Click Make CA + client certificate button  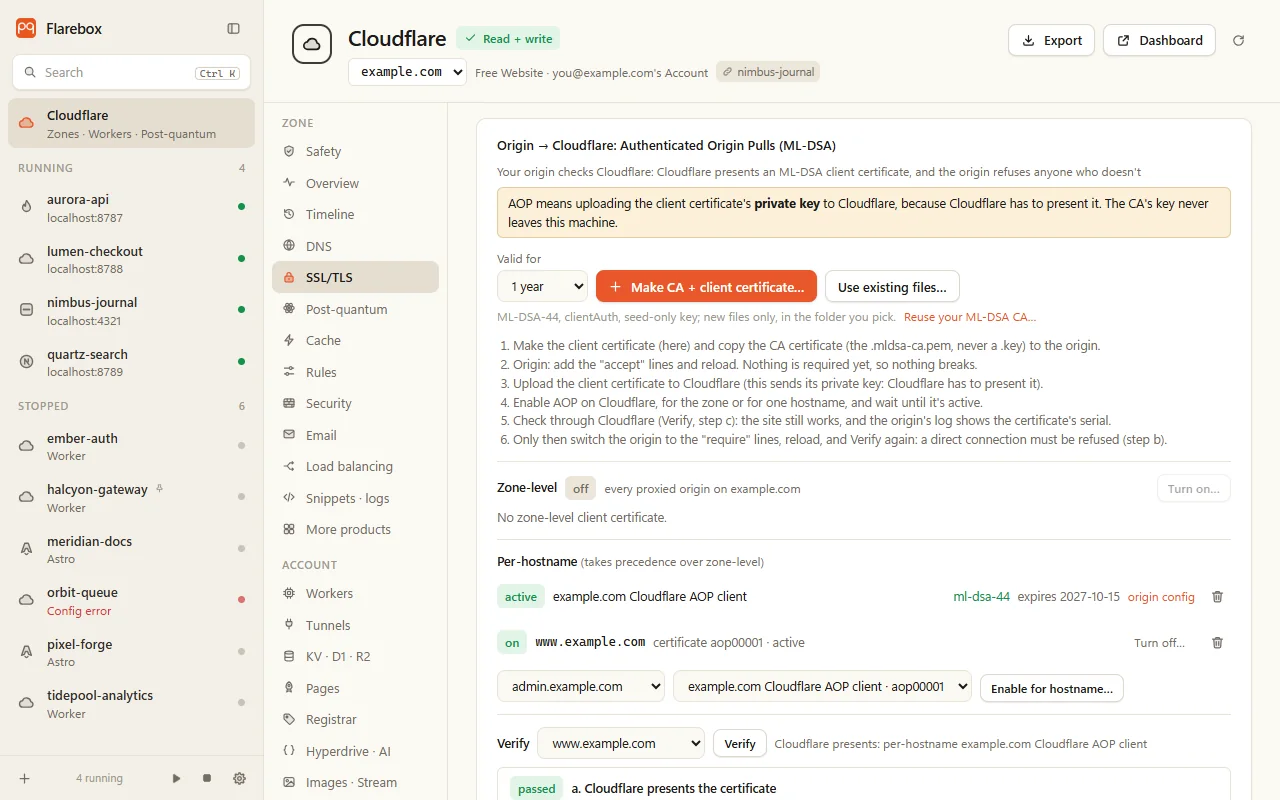click(x=706, y=287)
